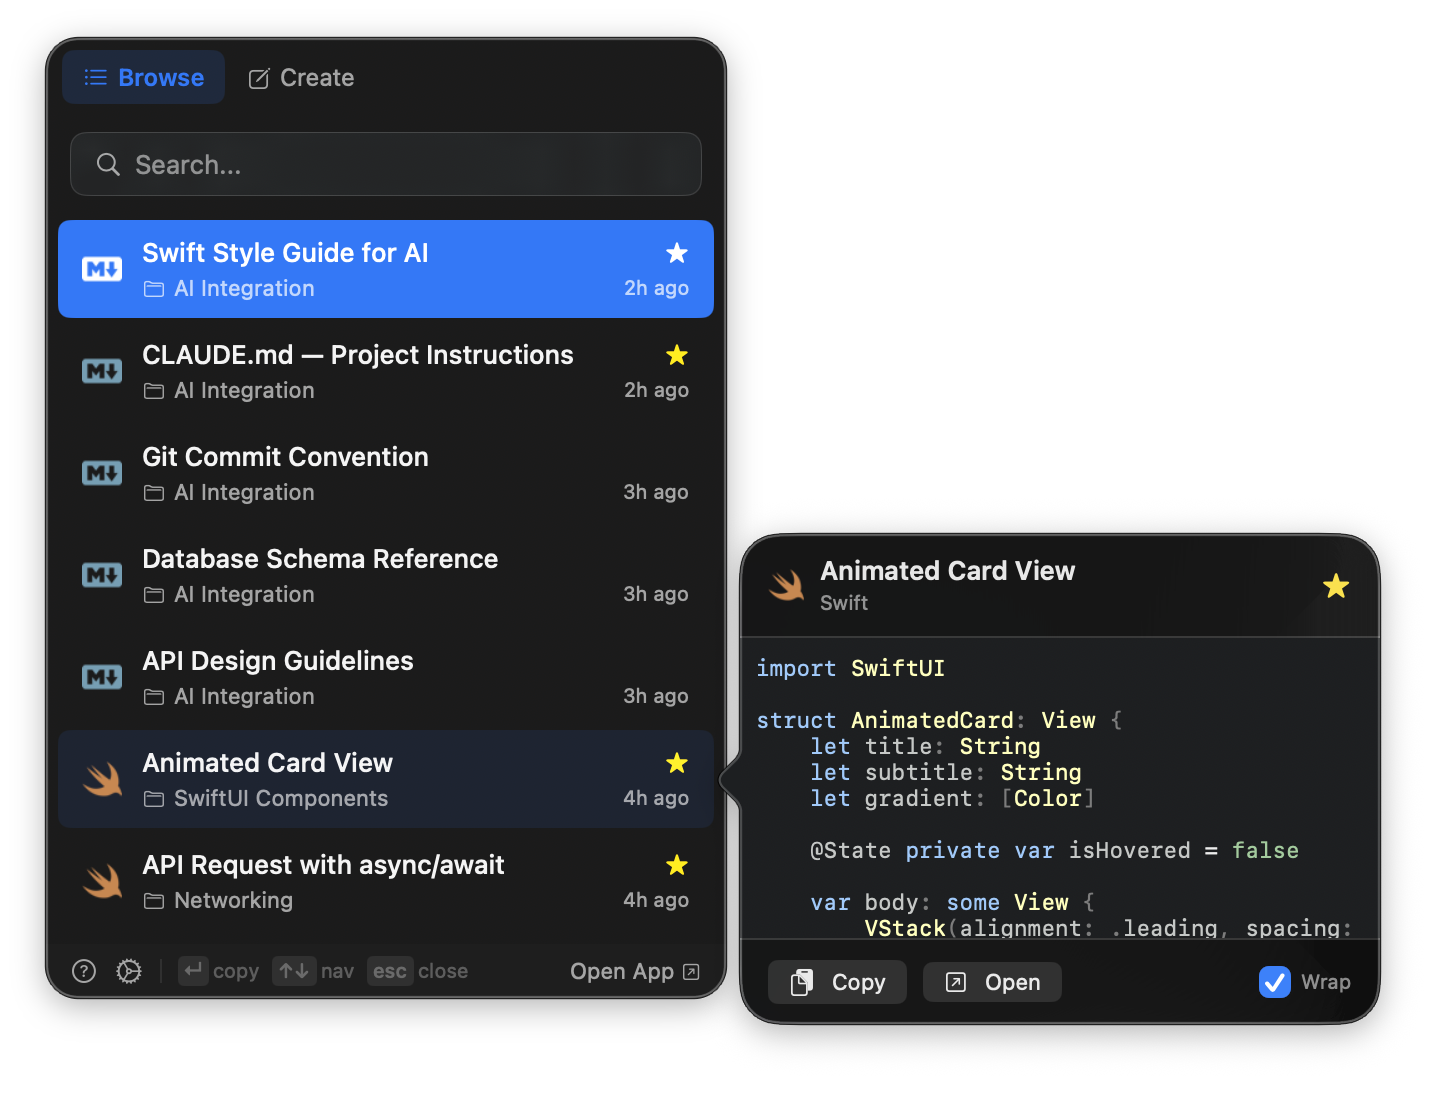Click the magnifying glass search icon
The width and height of the screenshot is (1452, 1104).
tap(108, 165)
